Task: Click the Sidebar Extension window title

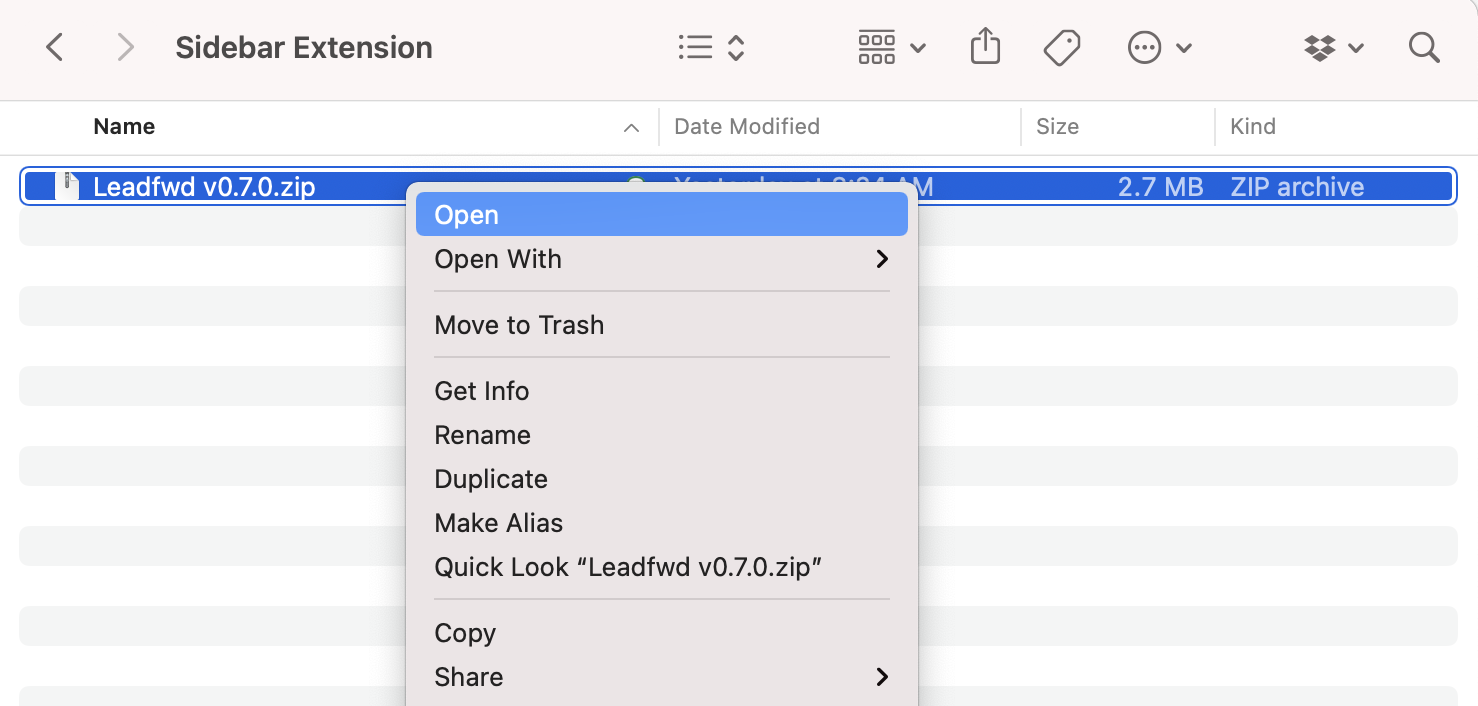Action: (x=304, y=47)
